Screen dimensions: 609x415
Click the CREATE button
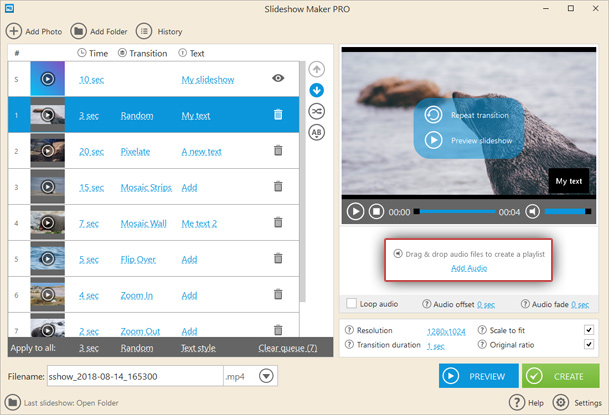click(560, 376)
